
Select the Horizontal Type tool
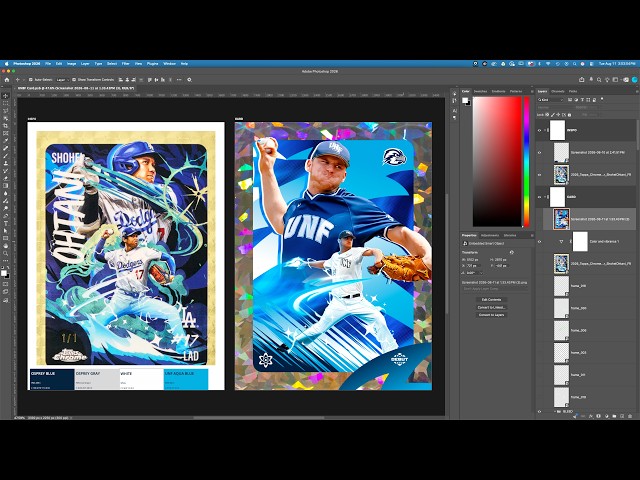(5, 223)
